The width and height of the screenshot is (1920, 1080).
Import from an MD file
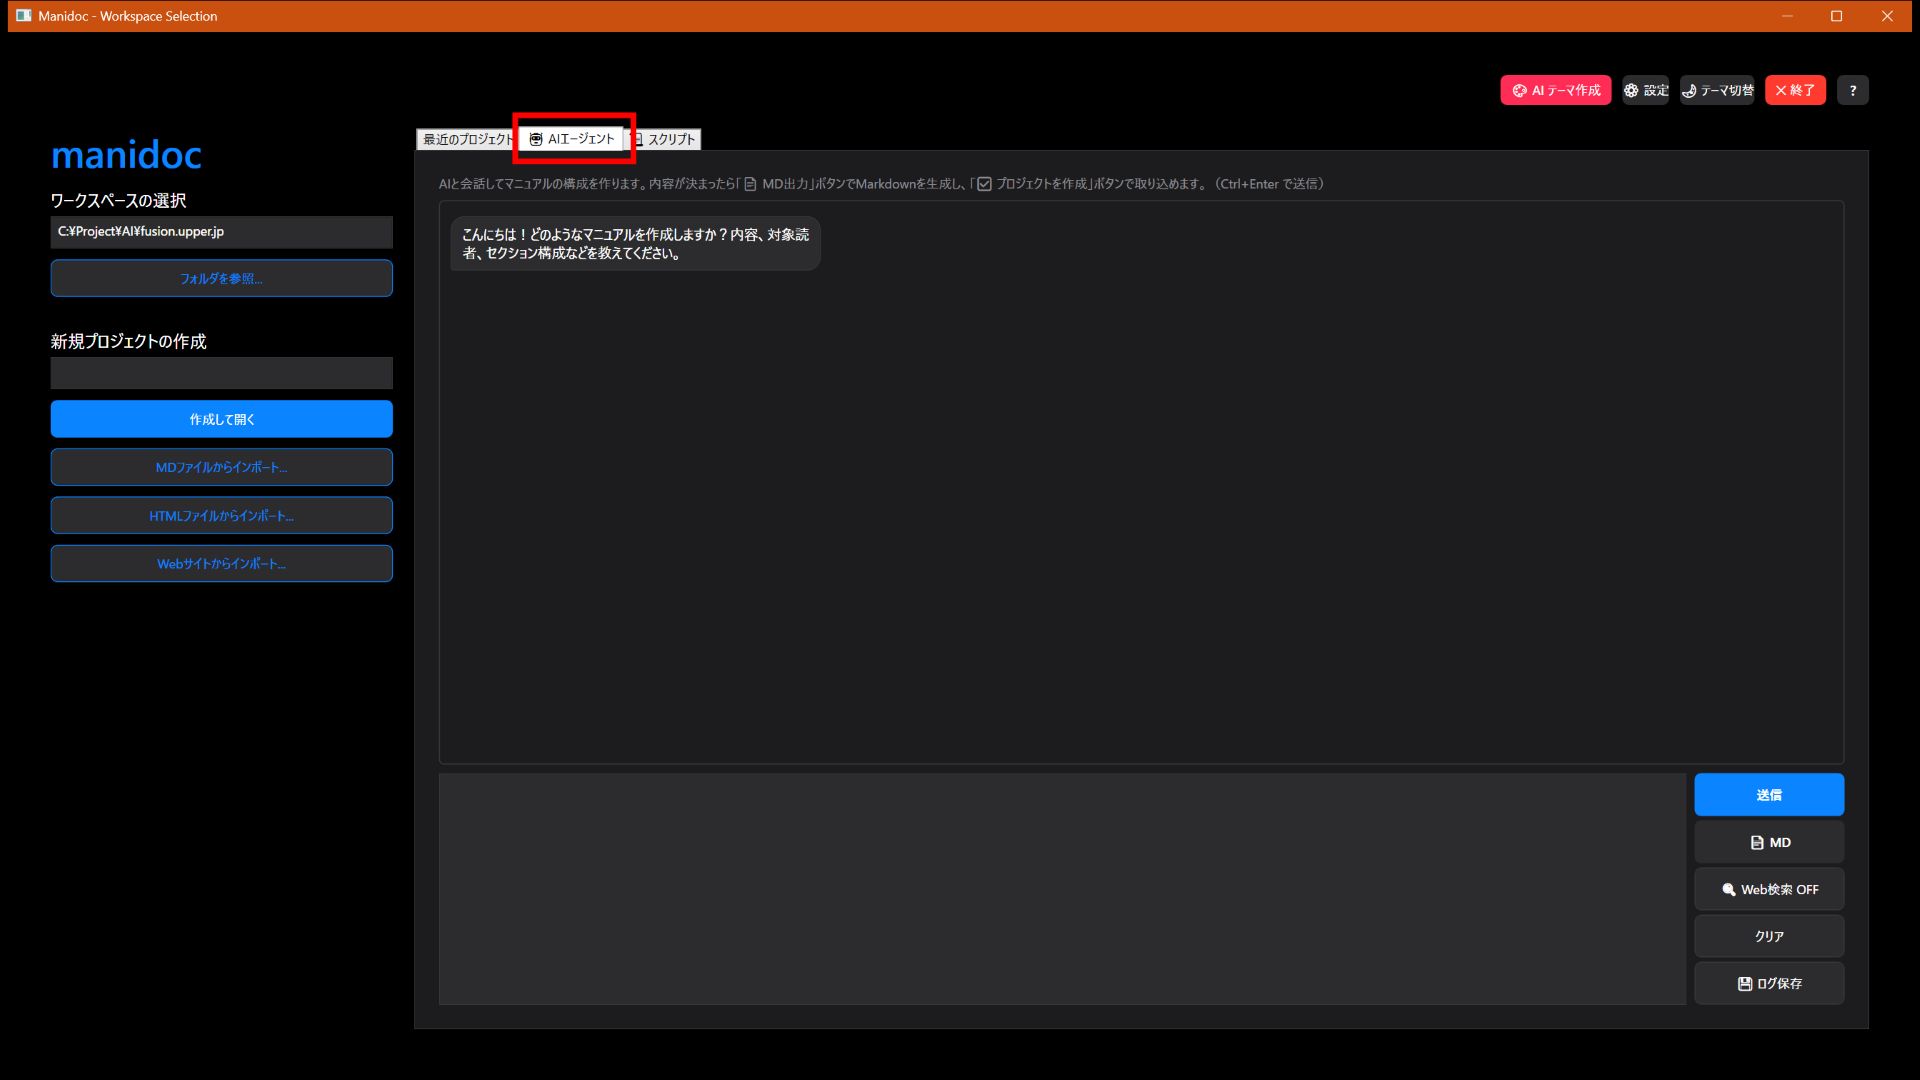[221, 467]
